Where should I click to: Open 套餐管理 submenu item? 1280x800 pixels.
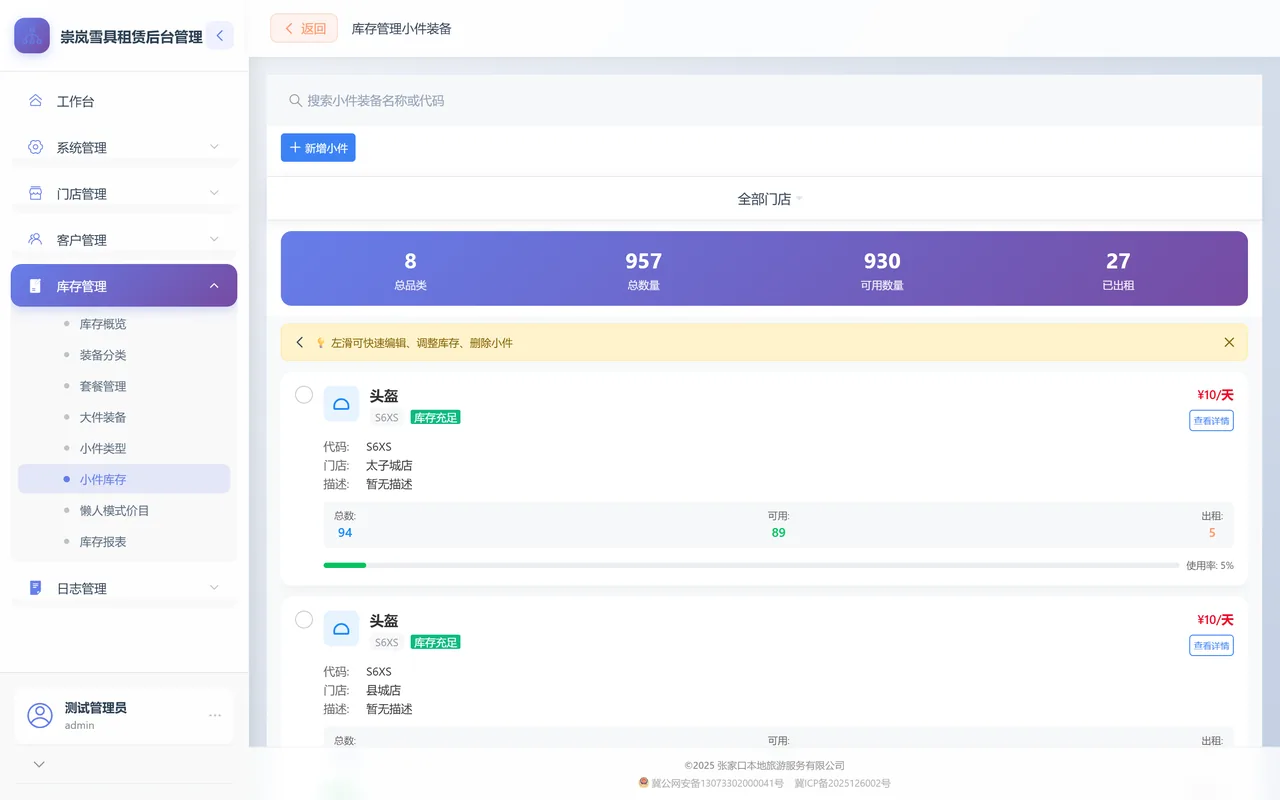click(124, 386)
